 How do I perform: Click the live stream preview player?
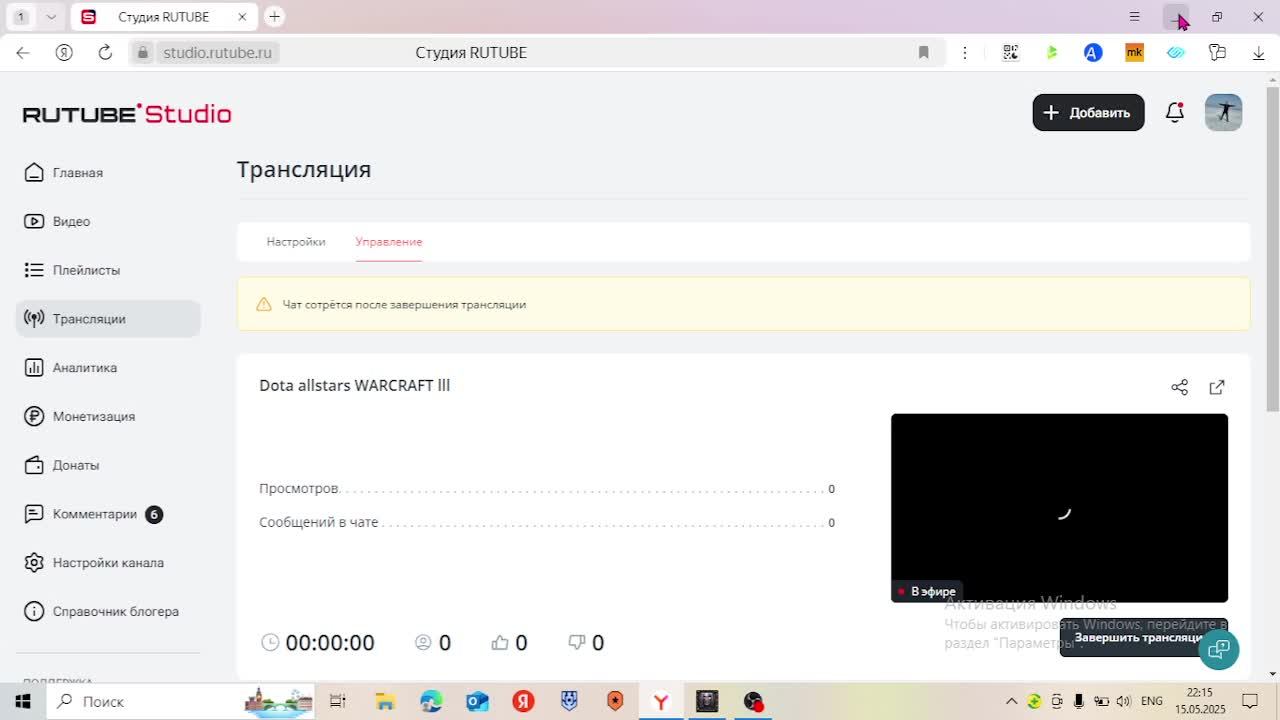coord(1059,508)
